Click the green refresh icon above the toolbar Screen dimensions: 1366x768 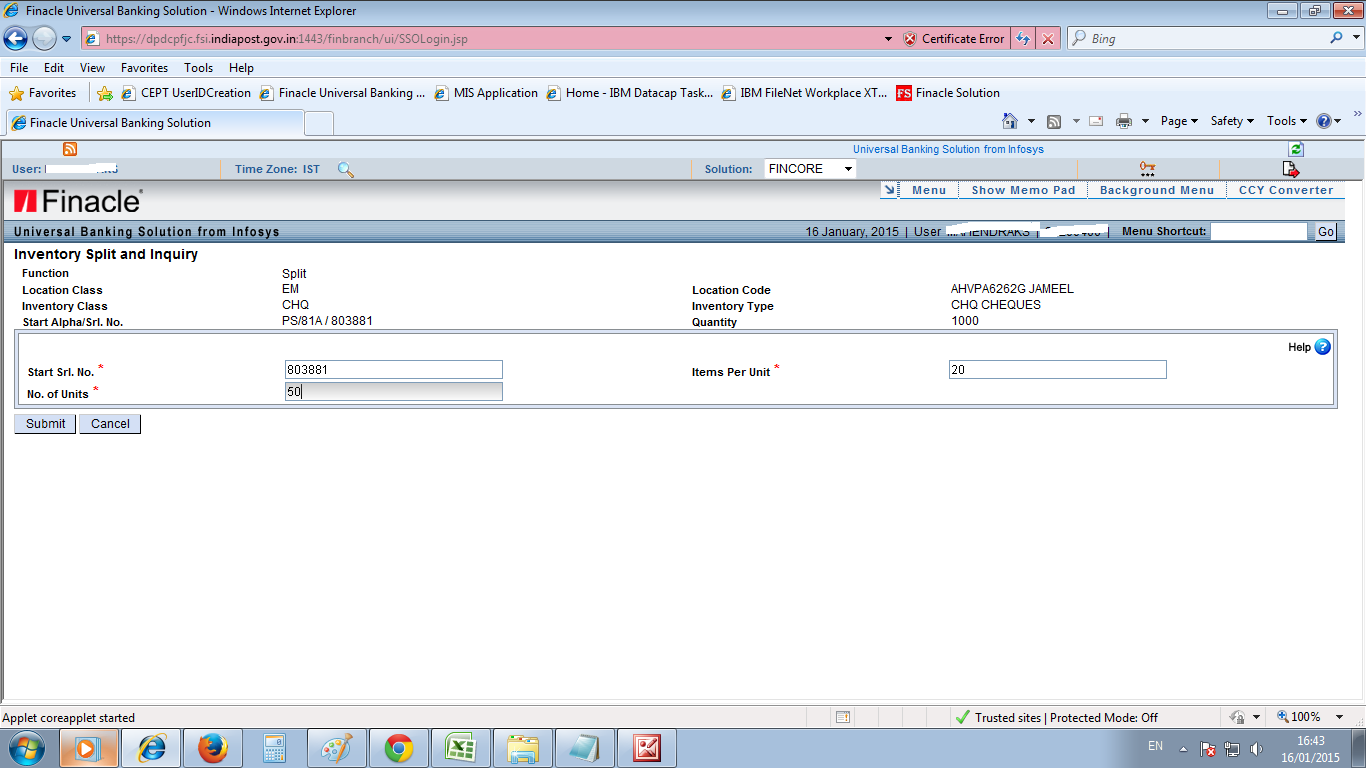(x=1296, y=148)
